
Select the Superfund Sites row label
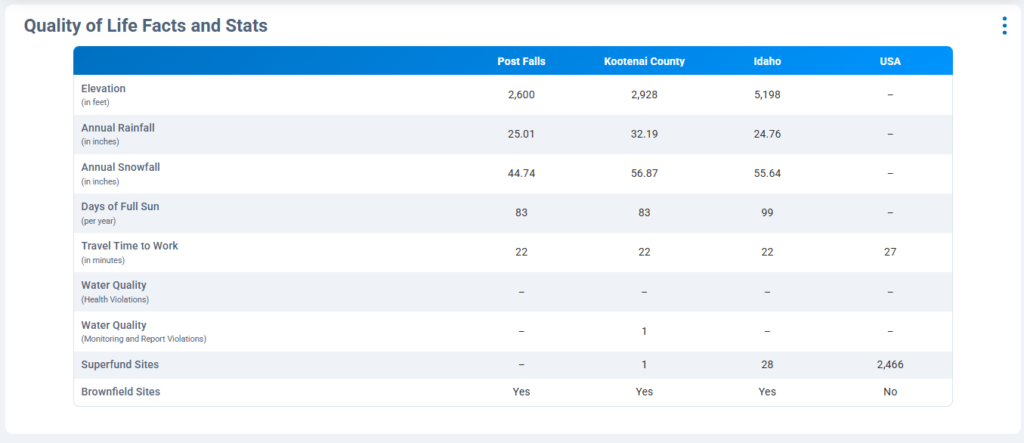[119, 365]
